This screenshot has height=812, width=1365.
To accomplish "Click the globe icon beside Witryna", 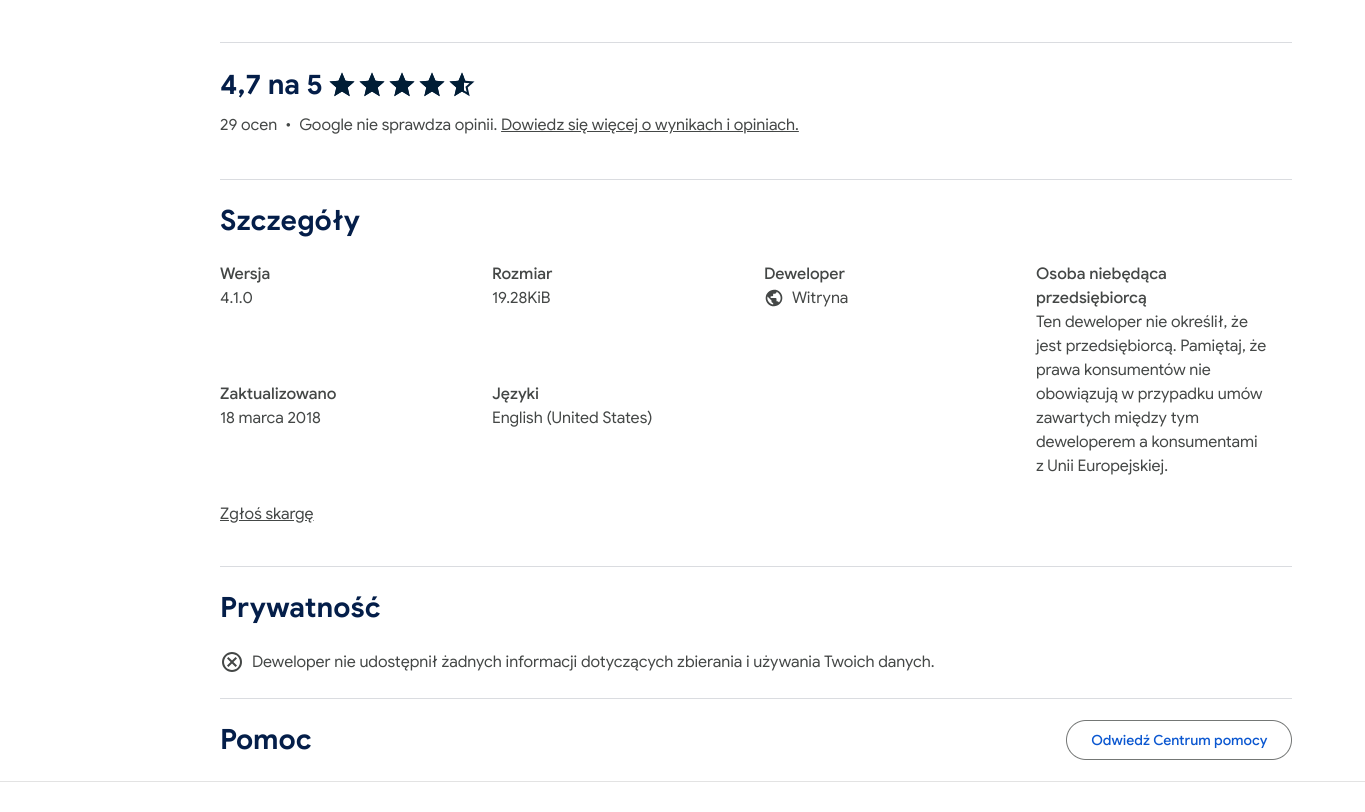I will (x=773, y=298).
